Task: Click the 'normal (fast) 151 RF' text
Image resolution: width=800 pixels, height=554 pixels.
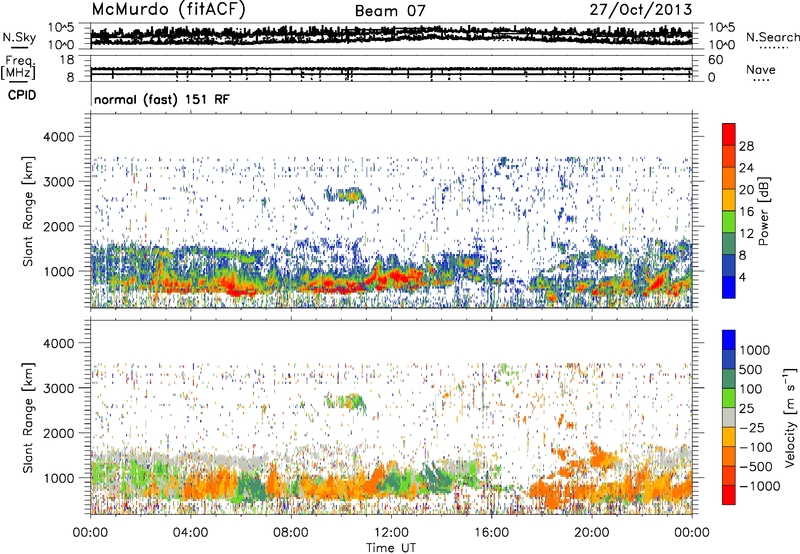Action: [162, 99]
